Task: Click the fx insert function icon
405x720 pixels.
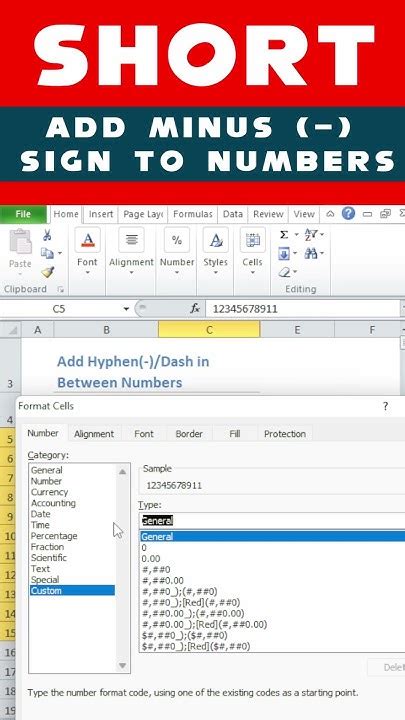Action: 195,309
